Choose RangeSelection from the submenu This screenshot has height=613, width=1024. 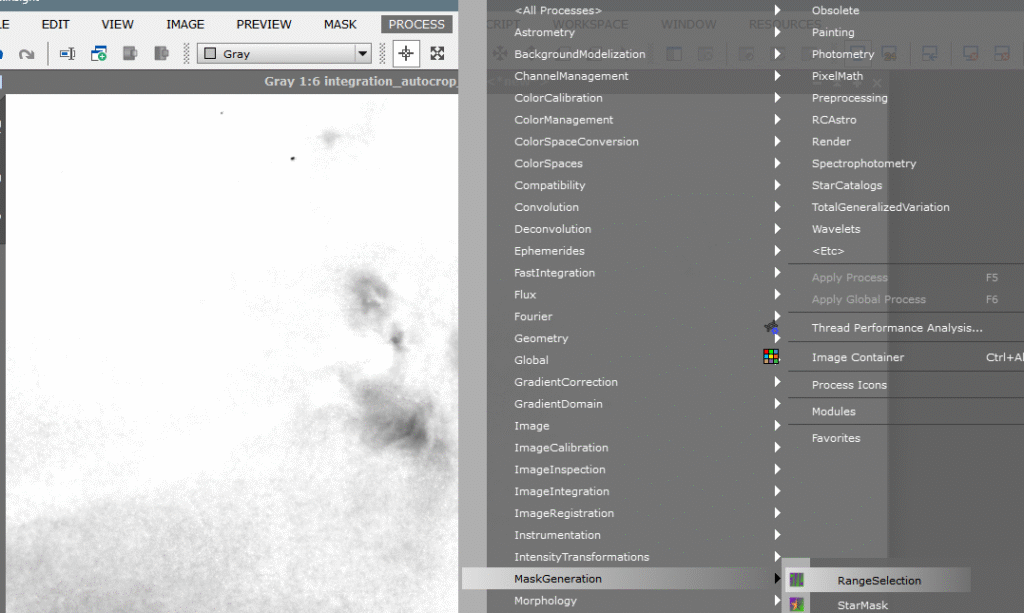(x=878, y=580)
